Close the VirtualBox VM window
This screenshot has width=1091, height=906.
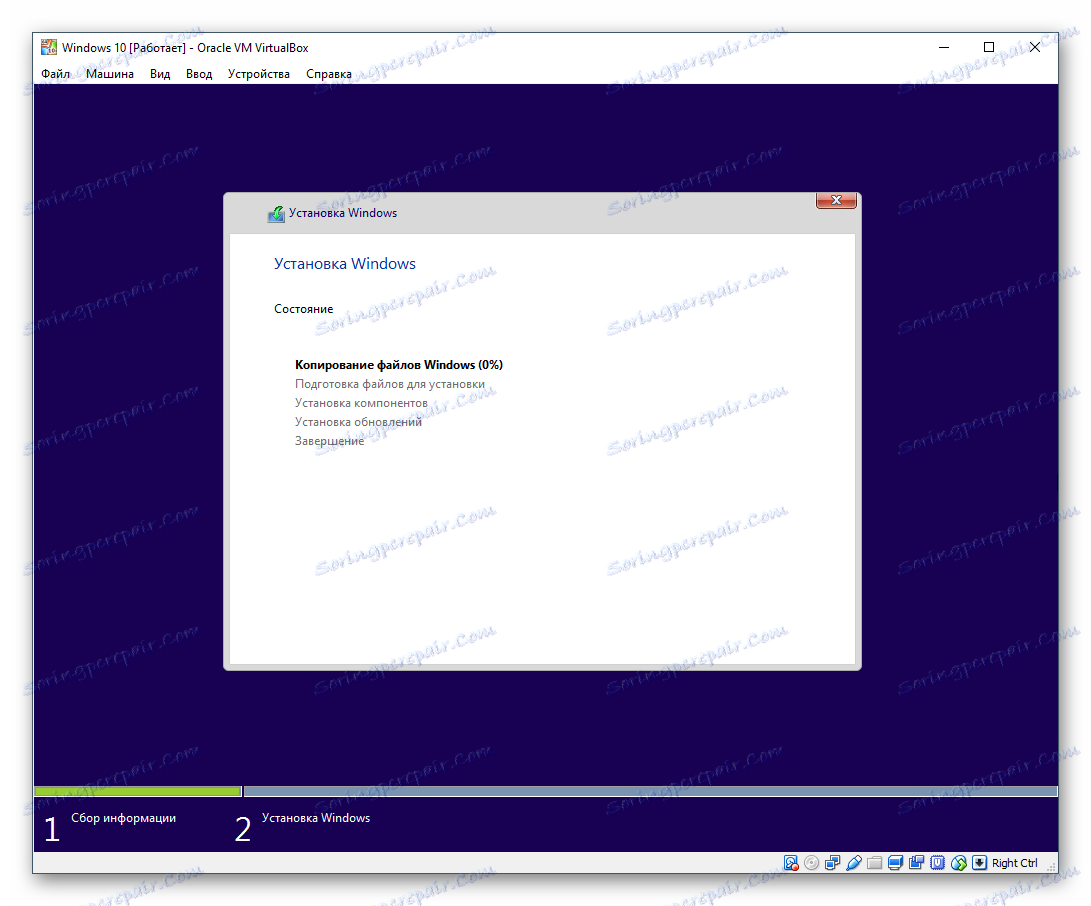[x=1035, y=47]
